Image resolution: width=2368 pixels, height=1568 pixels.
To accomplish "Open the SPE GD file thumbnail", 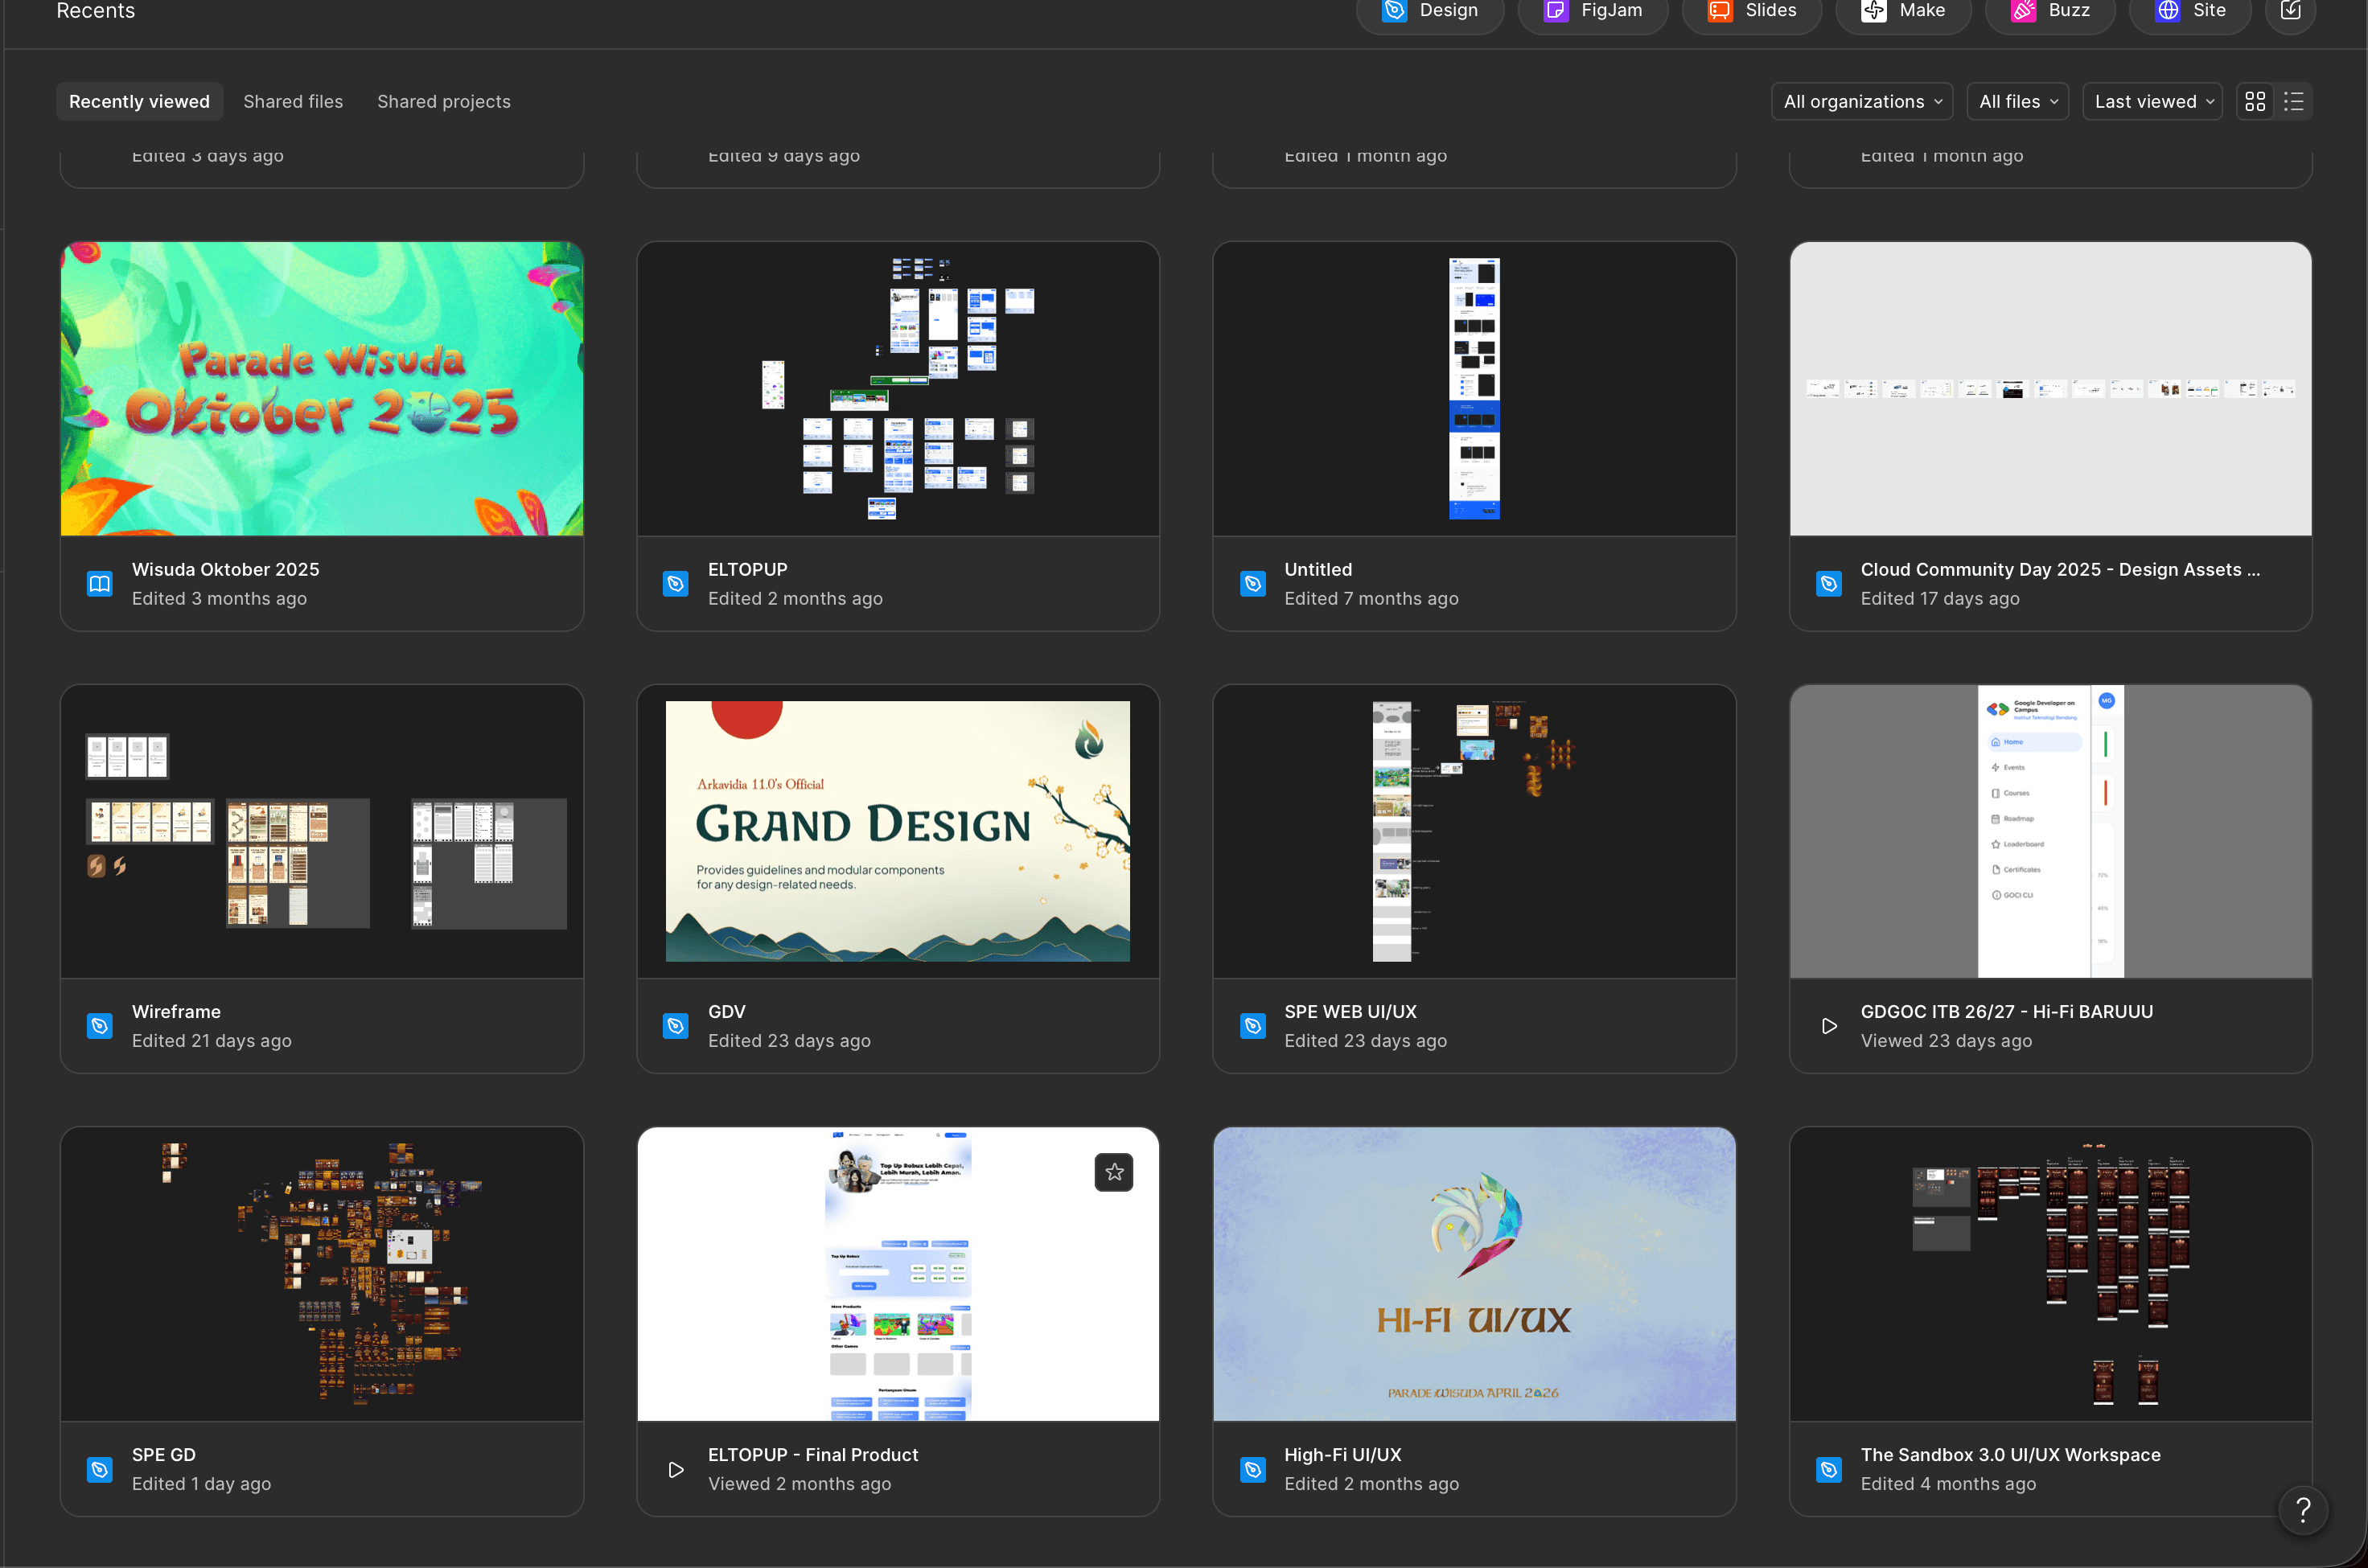I will click(x=322, y=1274).
